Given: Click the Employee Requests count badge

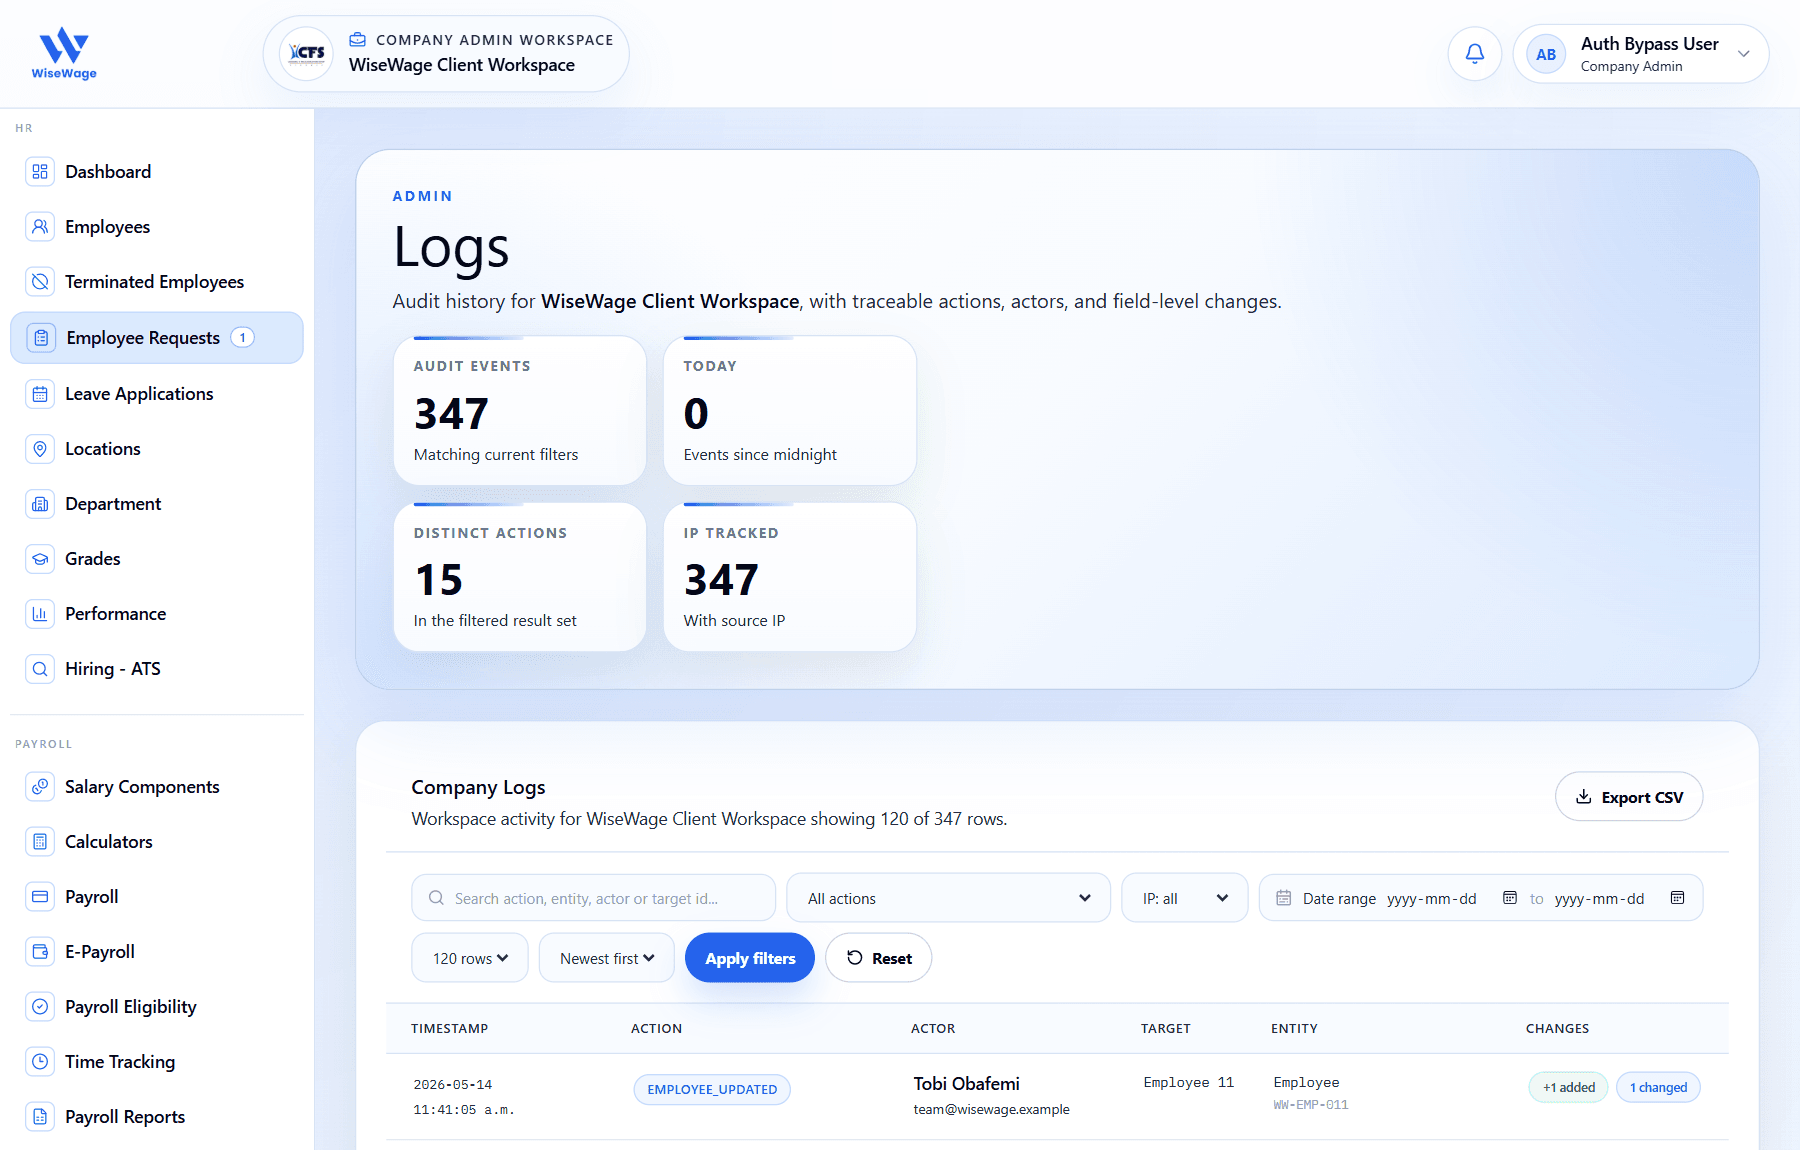Looking at the screenshot, I should pyautogui.click(x=242, y=338).
